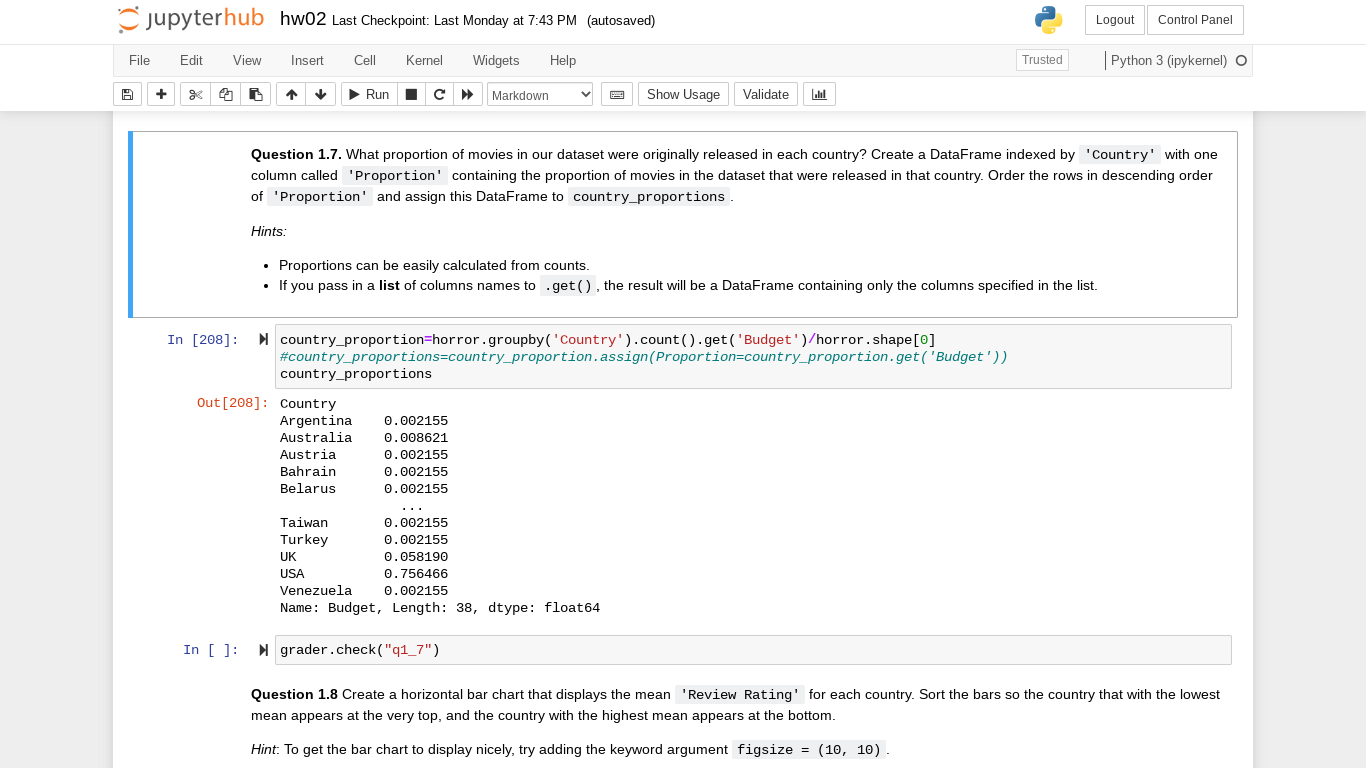Screen dimensions: 1366x768
Task: Click the In [208] prompt label
Action: 203,340
